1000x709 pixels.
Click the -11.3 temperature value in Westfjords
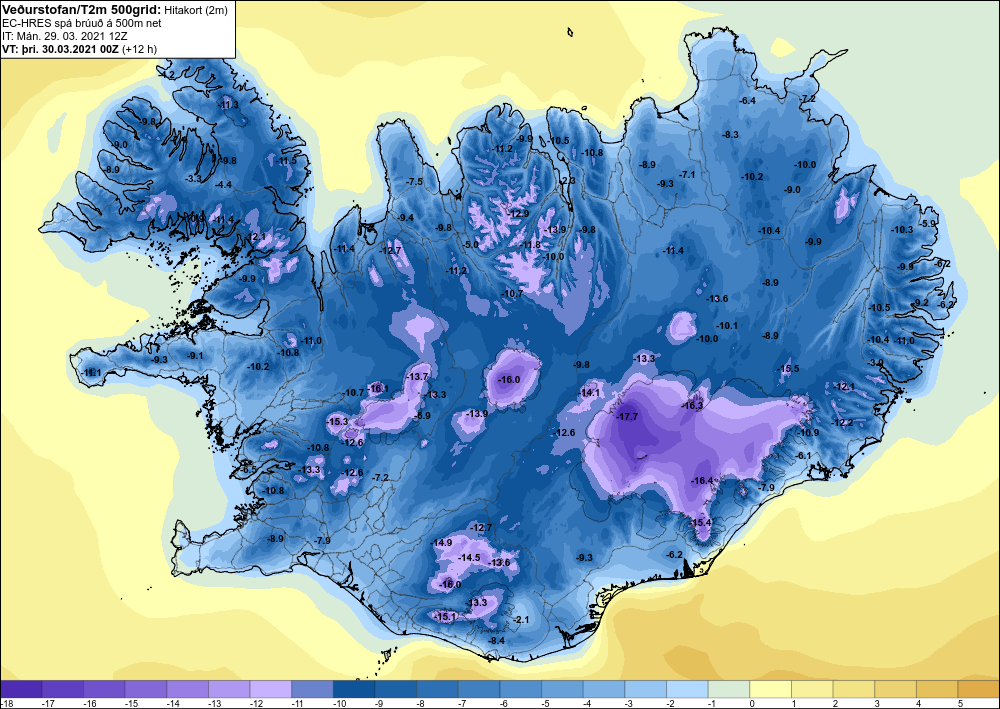(228, 105)
